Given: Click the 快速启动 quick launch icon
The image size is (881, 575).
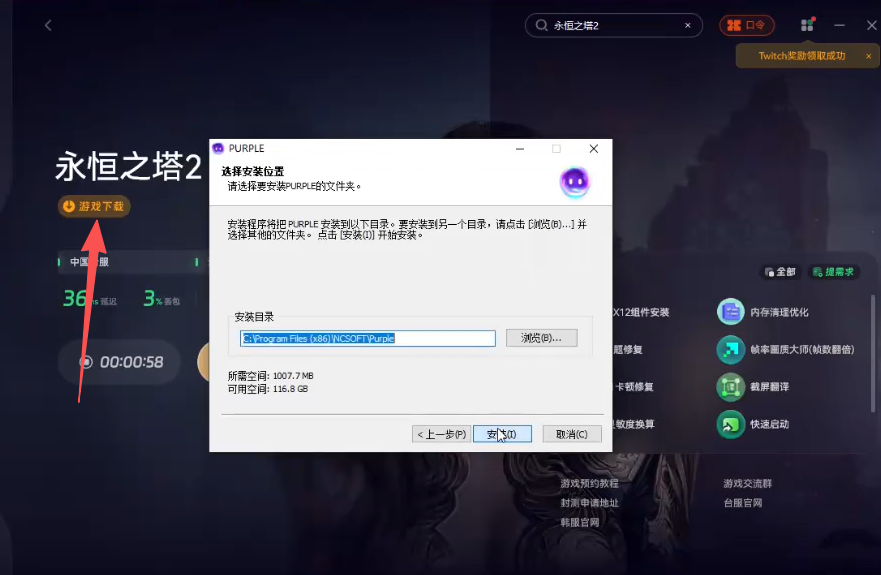Looking at the screenshot, I should coord(731,424).
